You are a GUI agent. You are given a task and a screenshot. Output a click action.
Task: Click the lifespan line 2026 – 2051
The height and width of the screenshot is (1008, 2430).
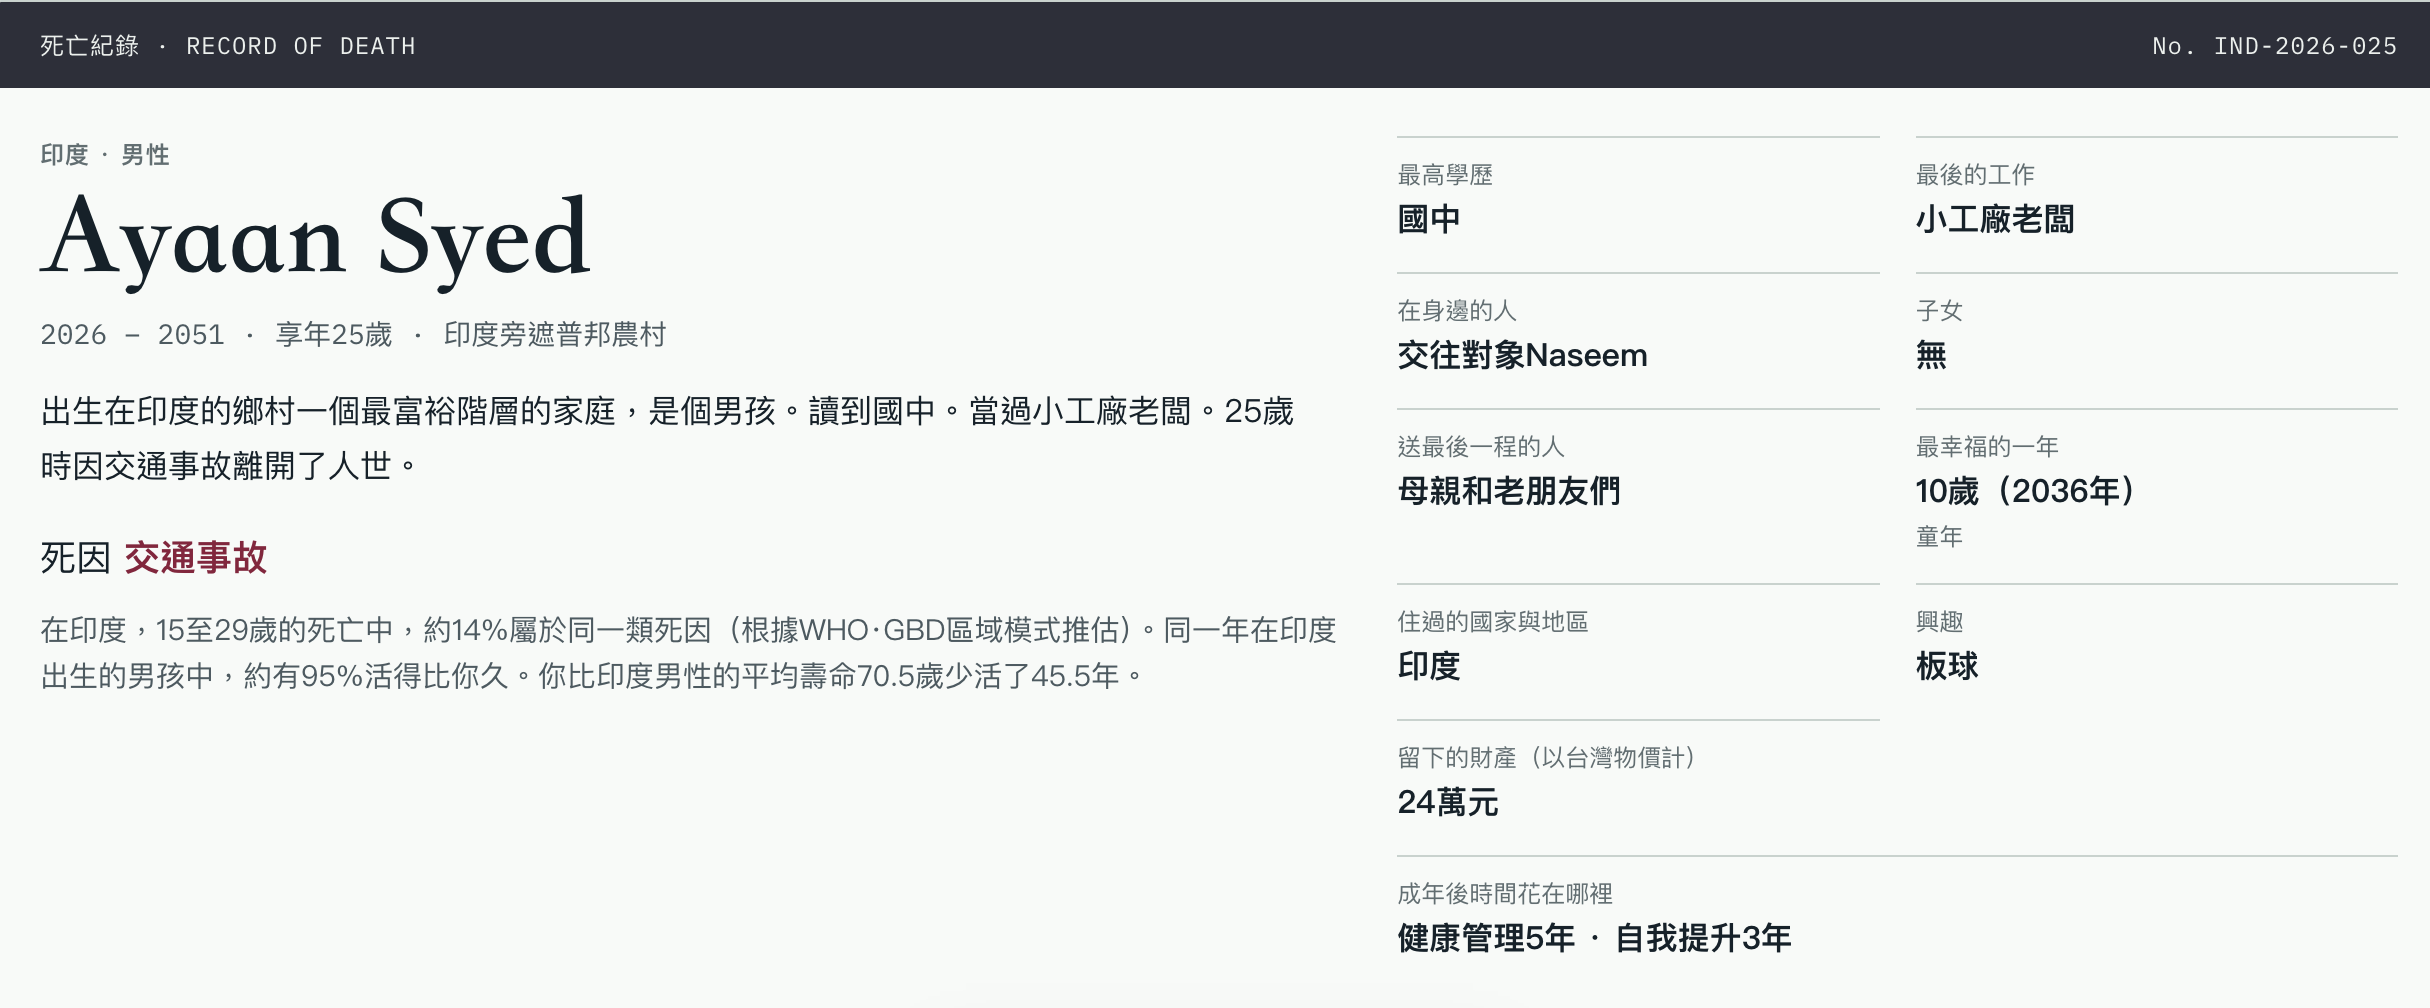(132, 334)
